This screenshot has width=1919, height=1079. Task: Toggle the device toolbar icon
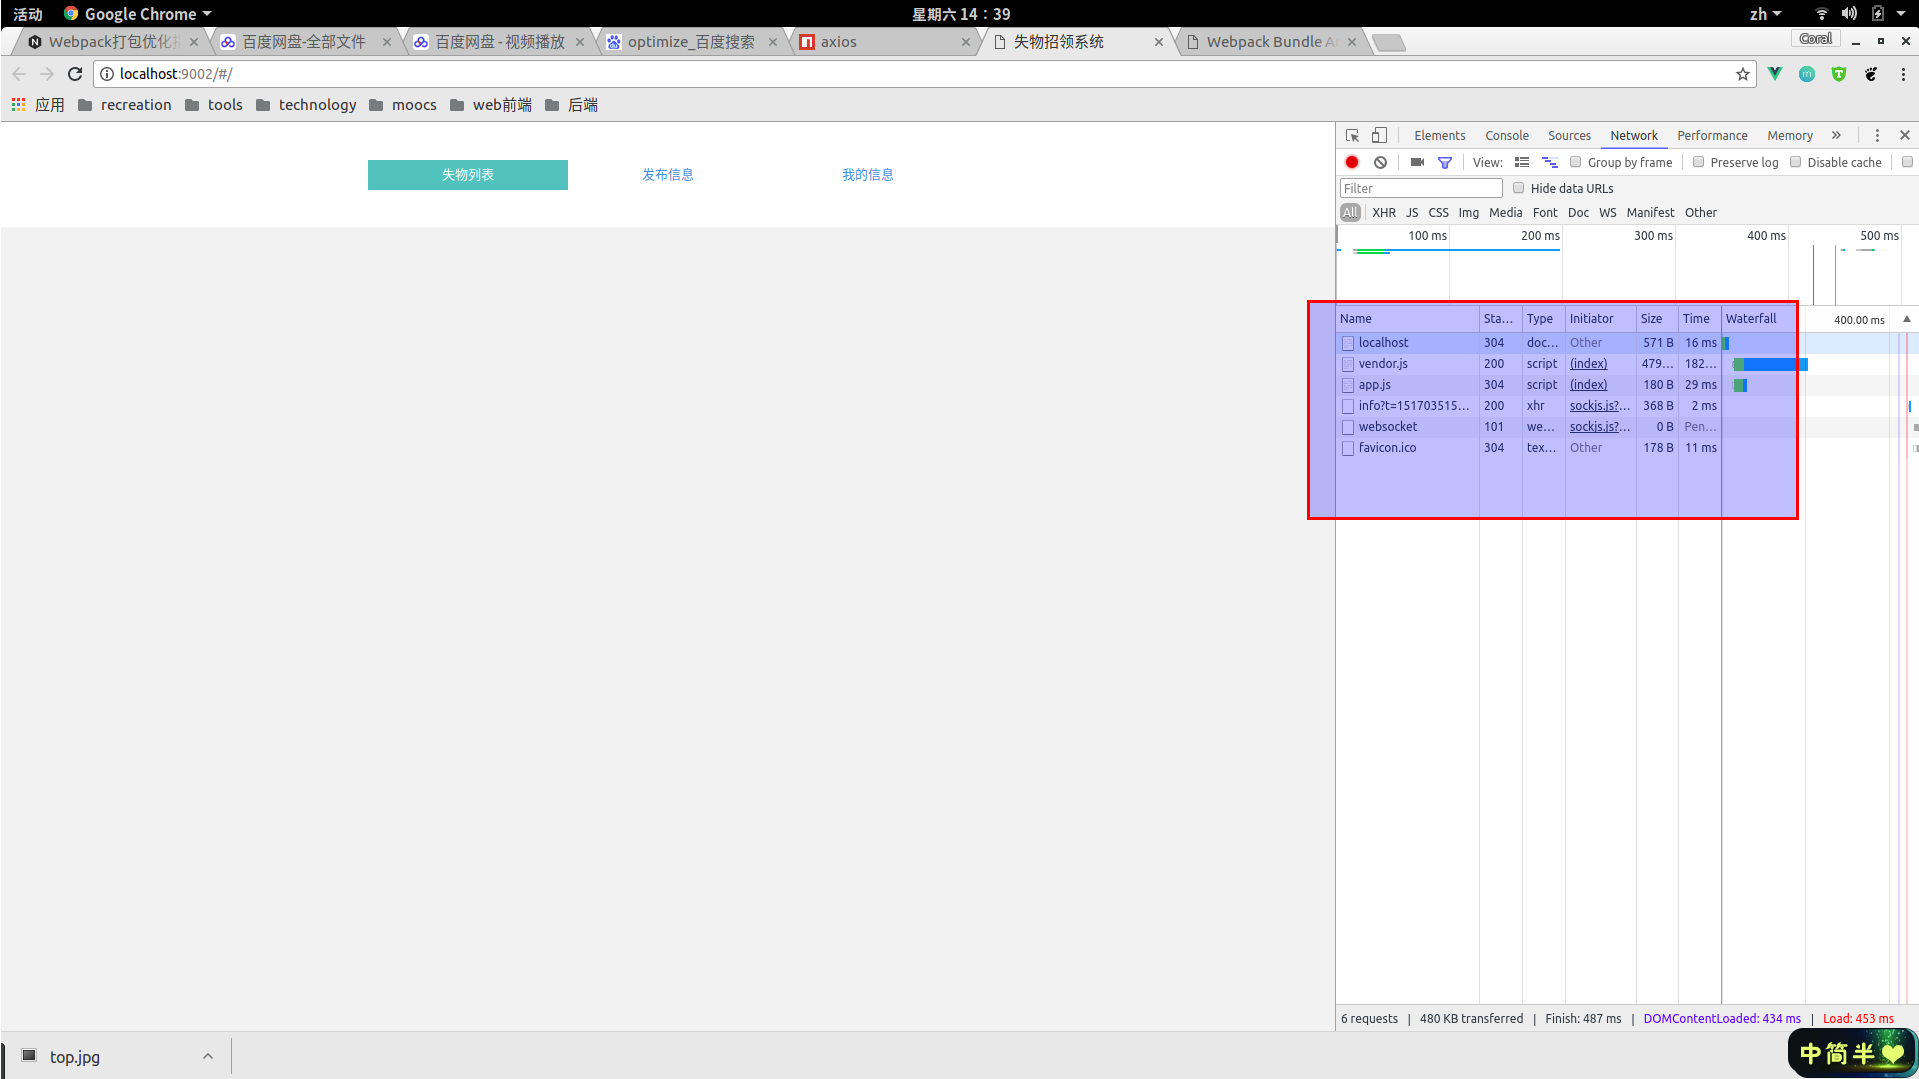tap(1379, 135)
